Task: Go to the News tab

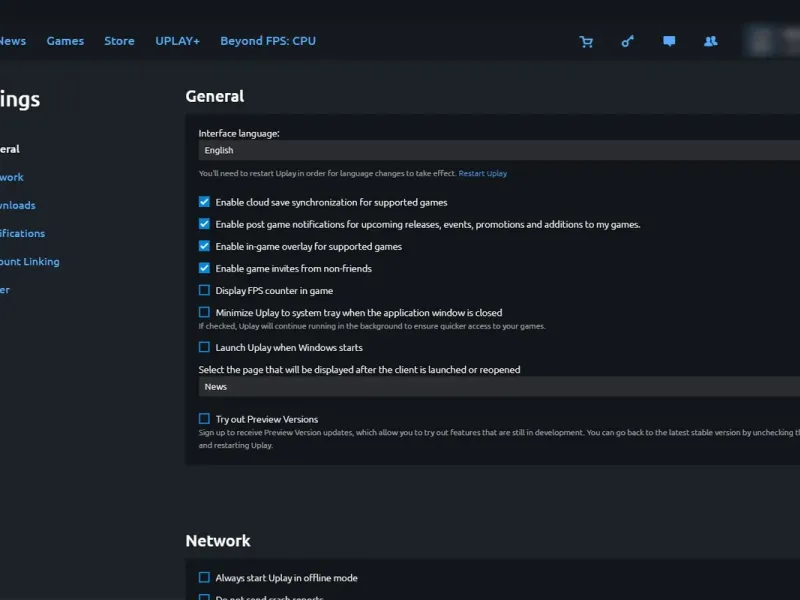Action: coord(13,41)
